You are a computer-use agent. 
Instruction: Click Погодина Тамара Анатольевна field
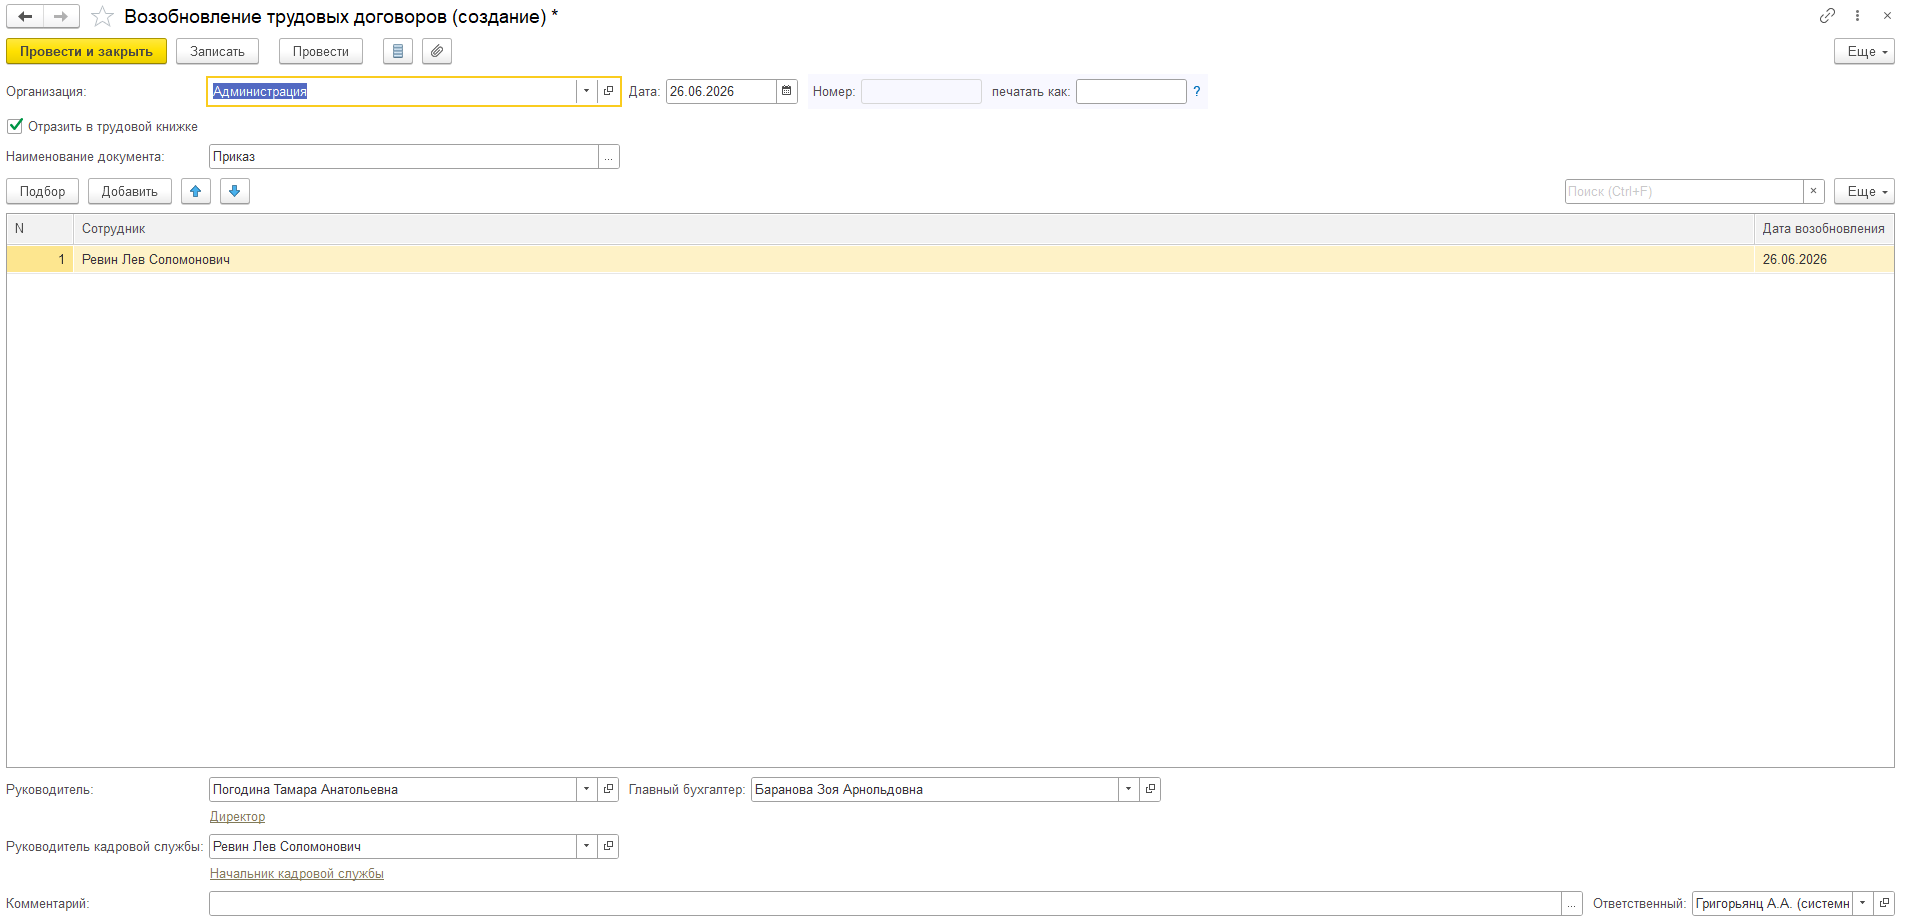[392, 789]
